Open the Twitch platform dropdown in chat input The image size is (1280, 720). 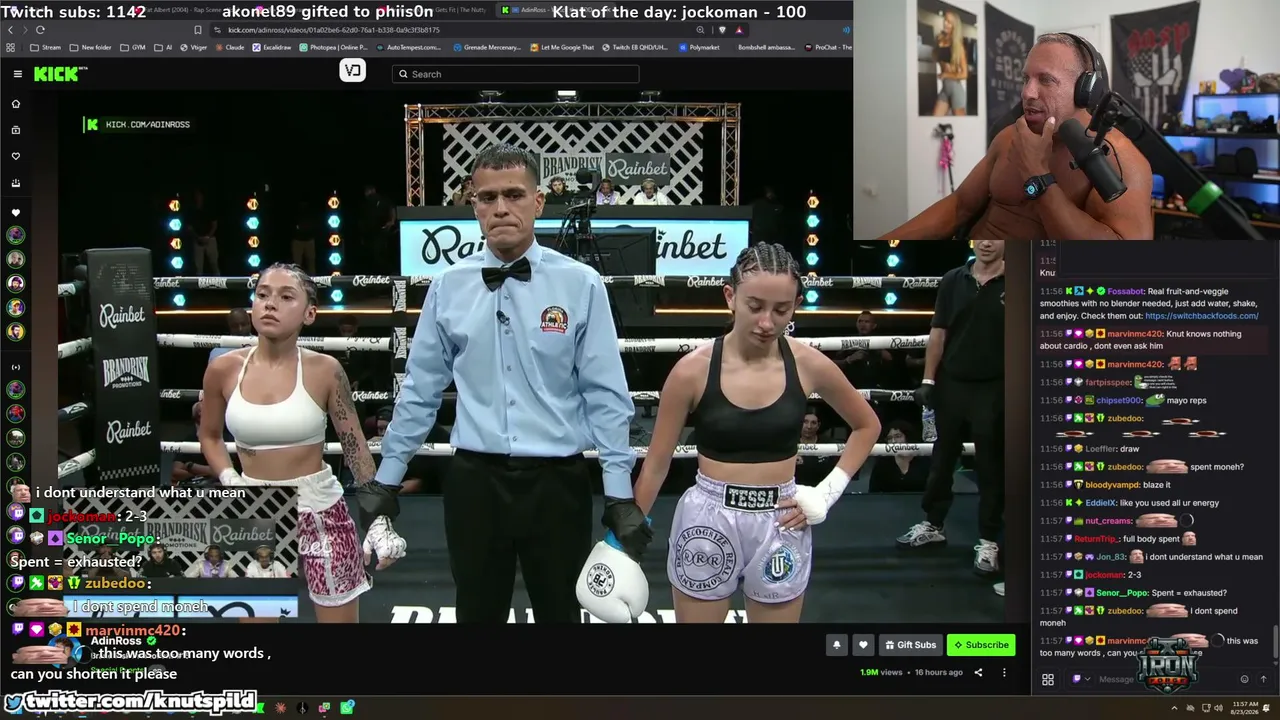click(1080, 679)
